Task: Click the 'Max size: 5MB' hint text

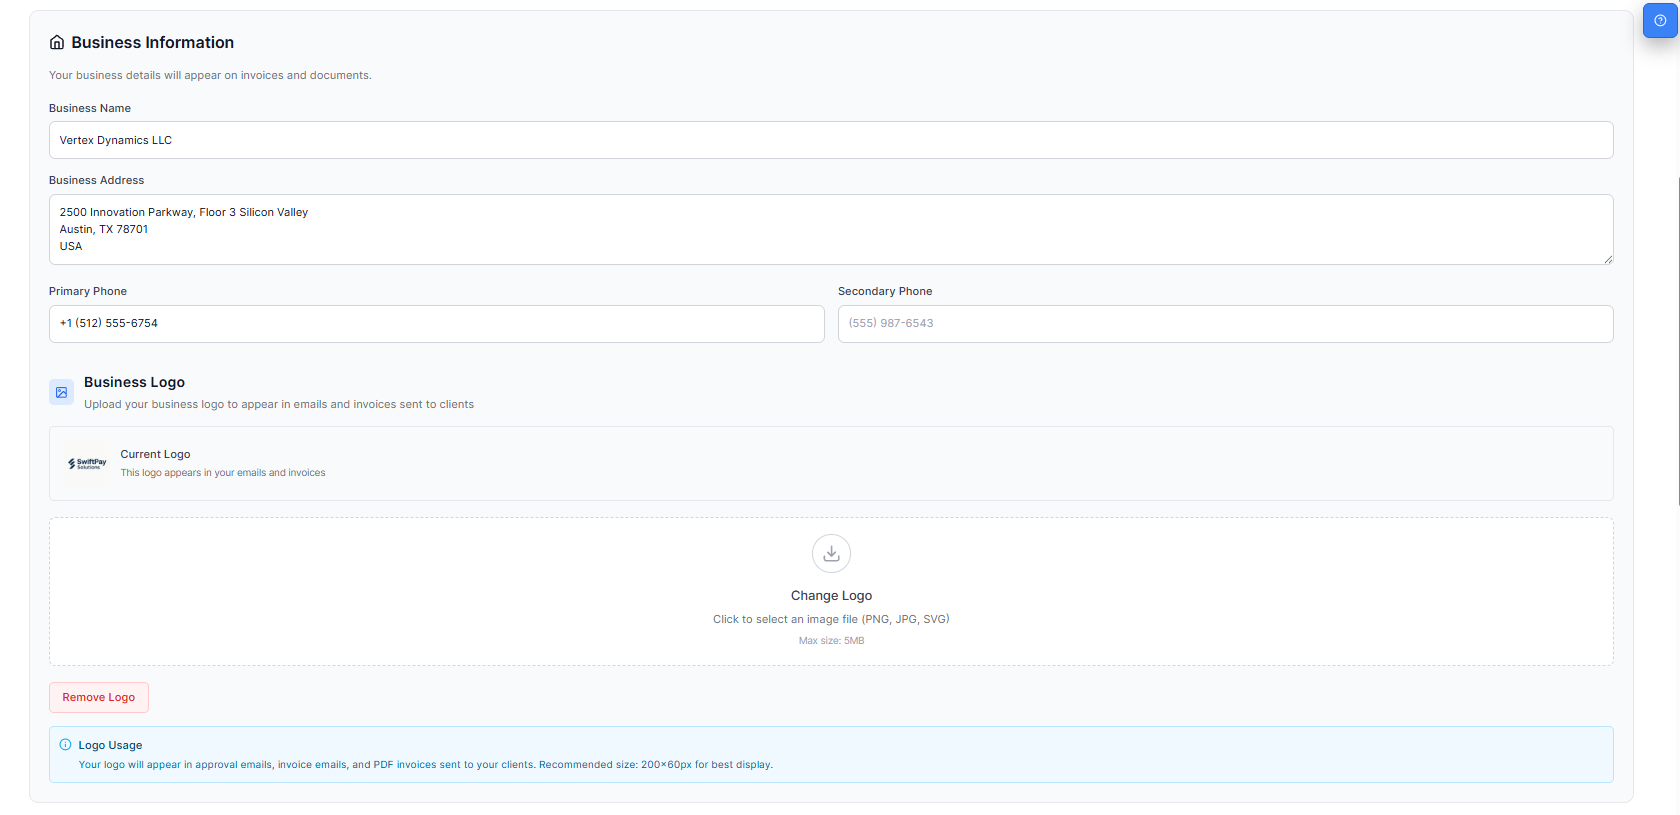Action: [831, 641]
